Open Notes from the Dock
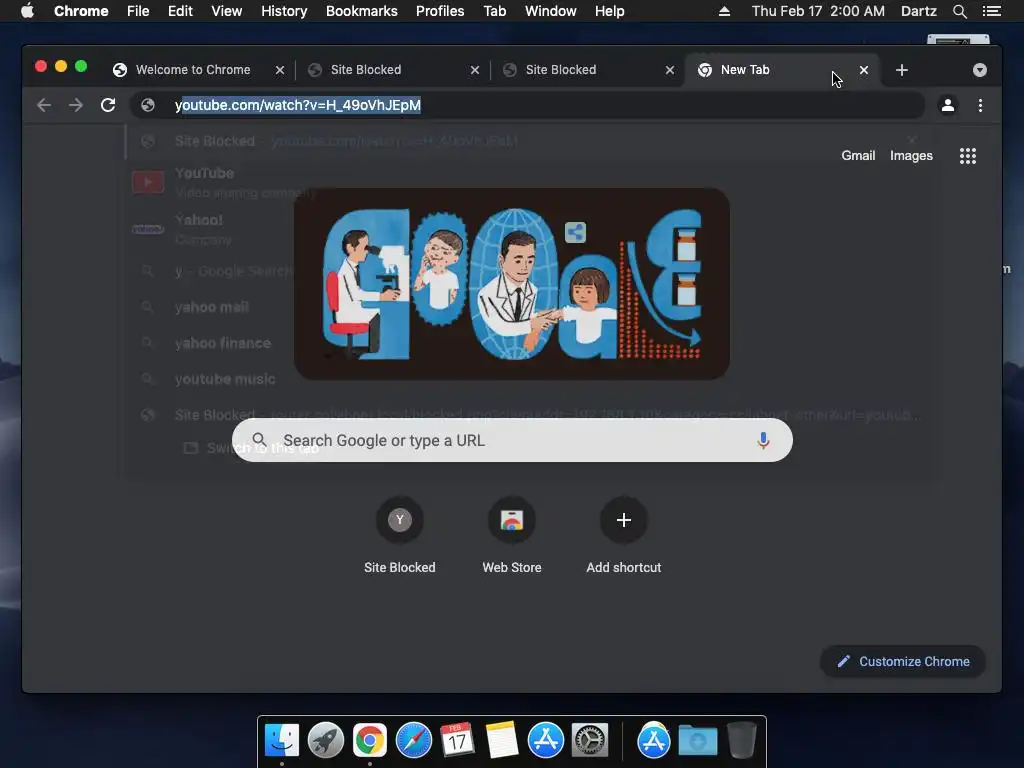Viewport: 1024px width, 768px height. pos(502,741)
